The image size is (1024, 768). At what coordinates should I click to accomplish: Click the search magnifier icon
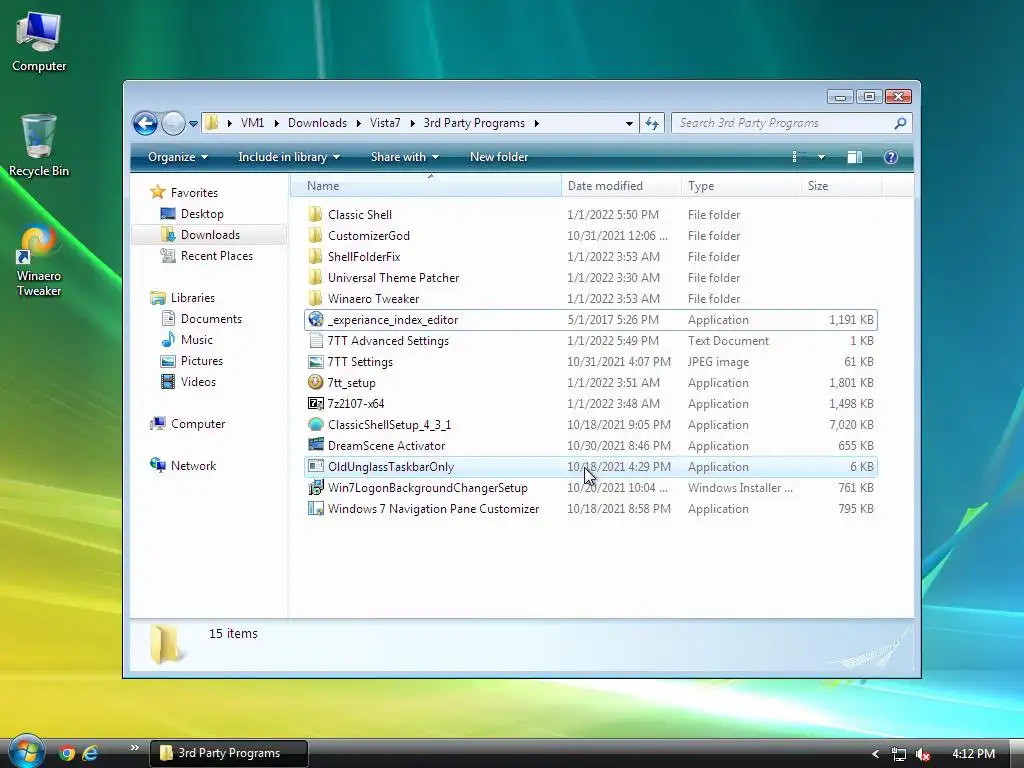pos(900,123)
